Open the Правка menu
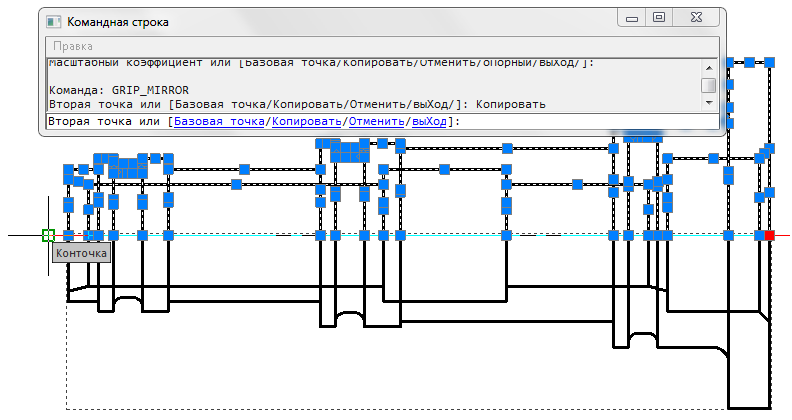Image resolution: width=792 pixels, height=420 pixels. click(73, 46)
